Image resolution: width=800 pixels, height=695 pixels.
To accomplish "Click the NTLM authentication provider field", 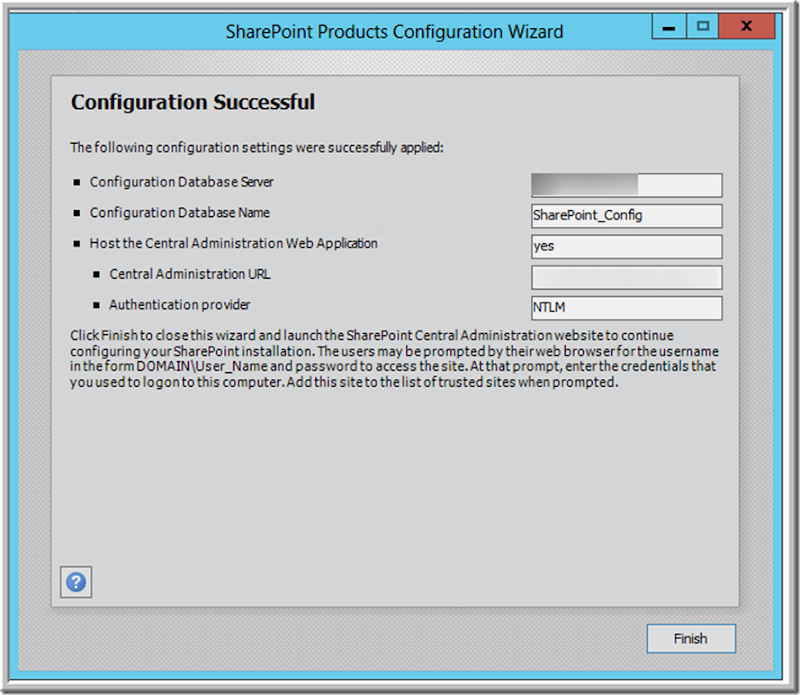I will pos(627,308).
